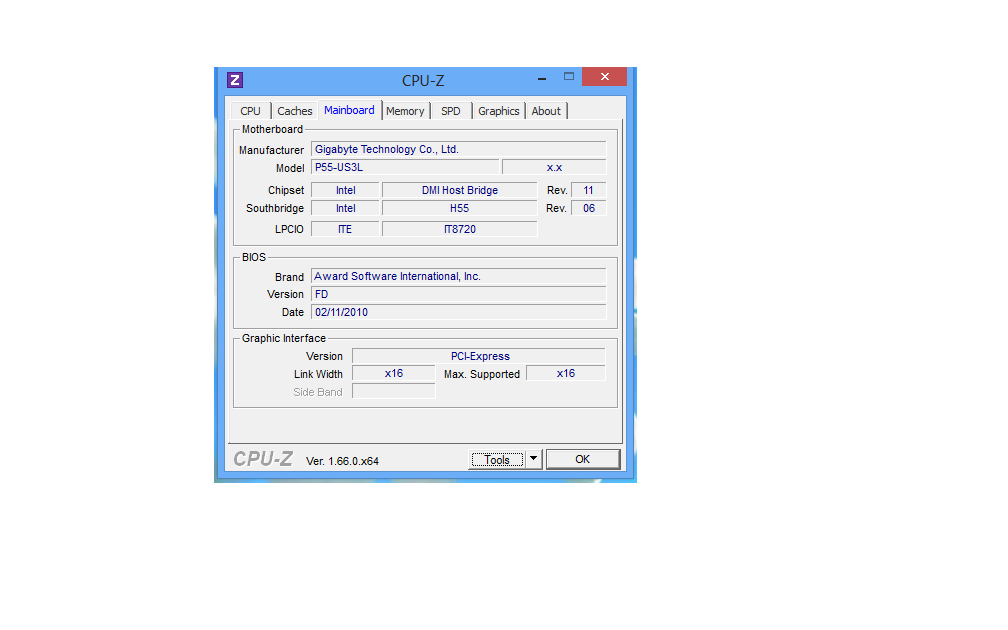The width and height of the screenshot is (1008, 630).
Task: Click the DMI Host Bridge field
Action: click(x=460, y=190)
